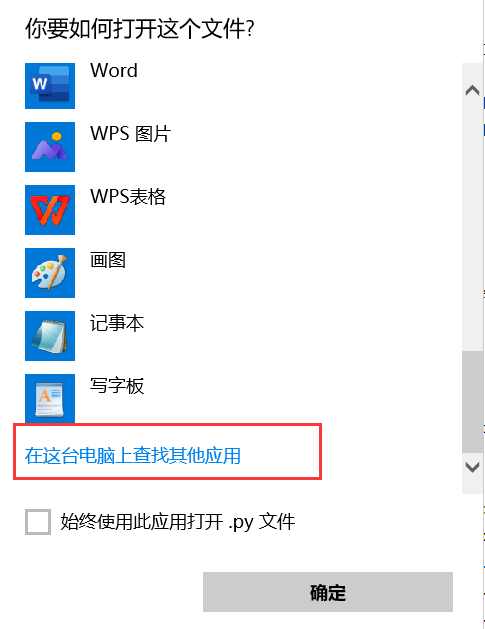485x629 pixels.
Task: Click the scrollbar track above the thumb
Action: tap(472, 225)
